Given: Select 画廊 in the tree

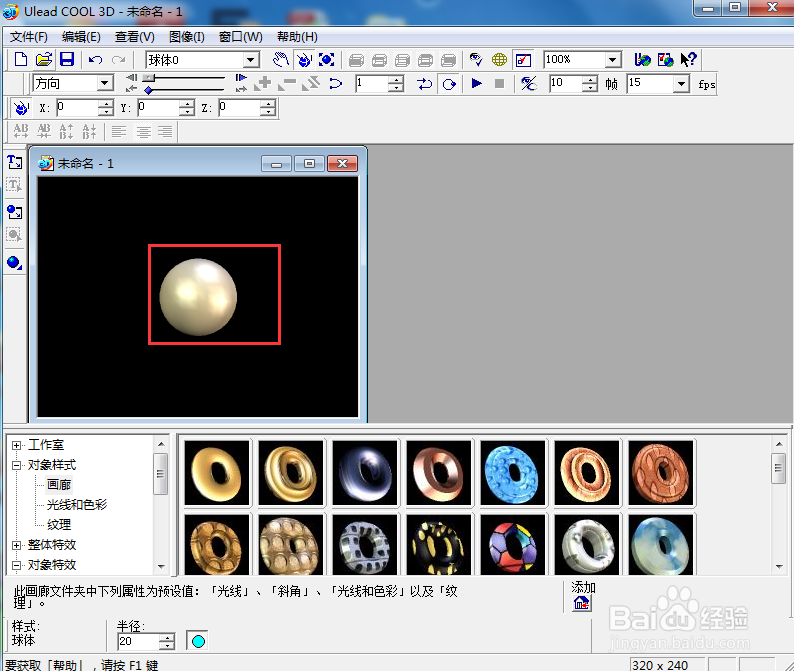Looking at the screenshot, I should tap(59, 485).
